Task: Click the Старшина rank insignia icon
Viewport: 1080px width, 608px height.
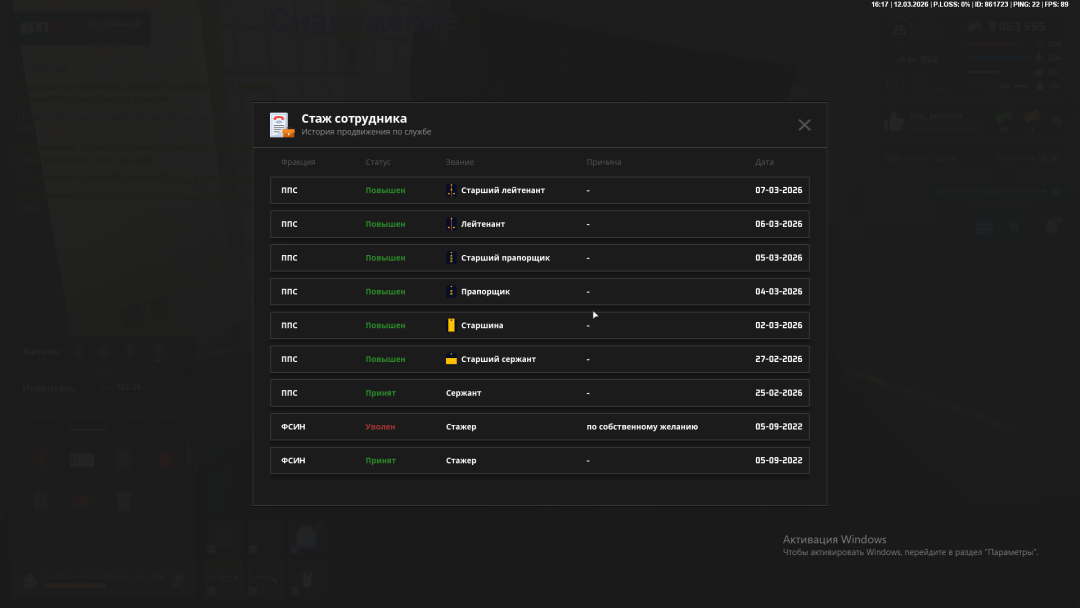Action: pos(451,326)
